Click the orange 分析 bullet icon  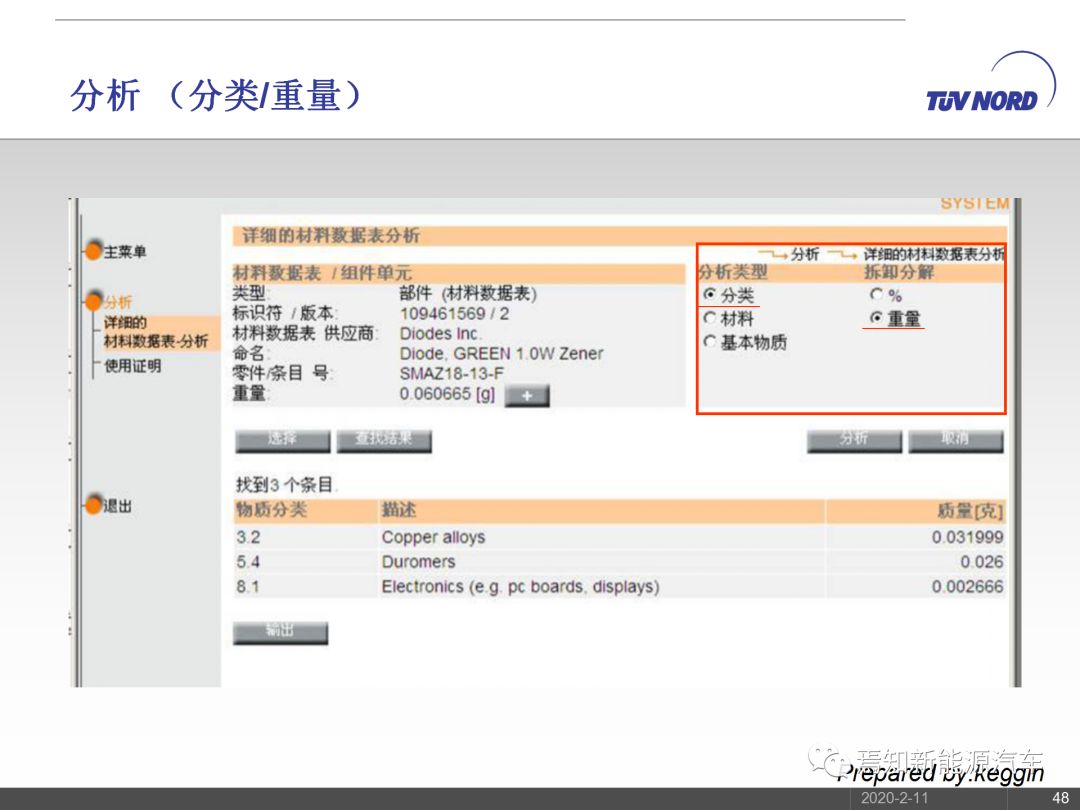click(95, 301)
